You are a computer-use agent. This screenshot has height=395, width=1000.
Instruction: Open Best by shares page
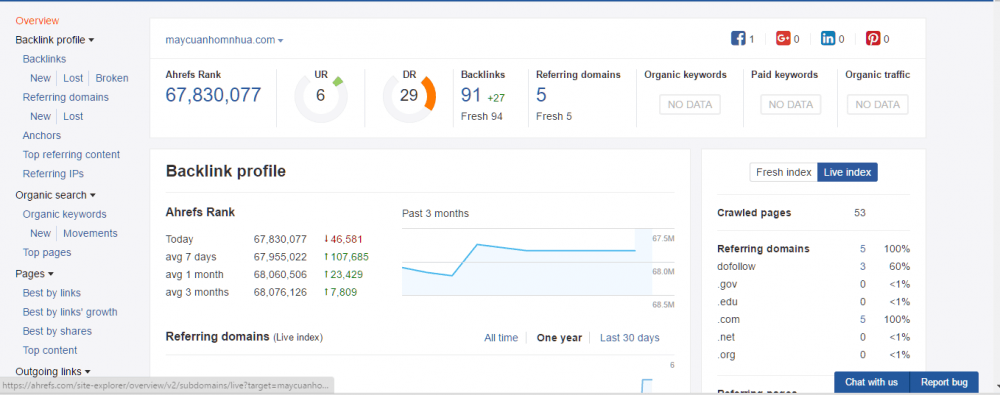[57, 331]
